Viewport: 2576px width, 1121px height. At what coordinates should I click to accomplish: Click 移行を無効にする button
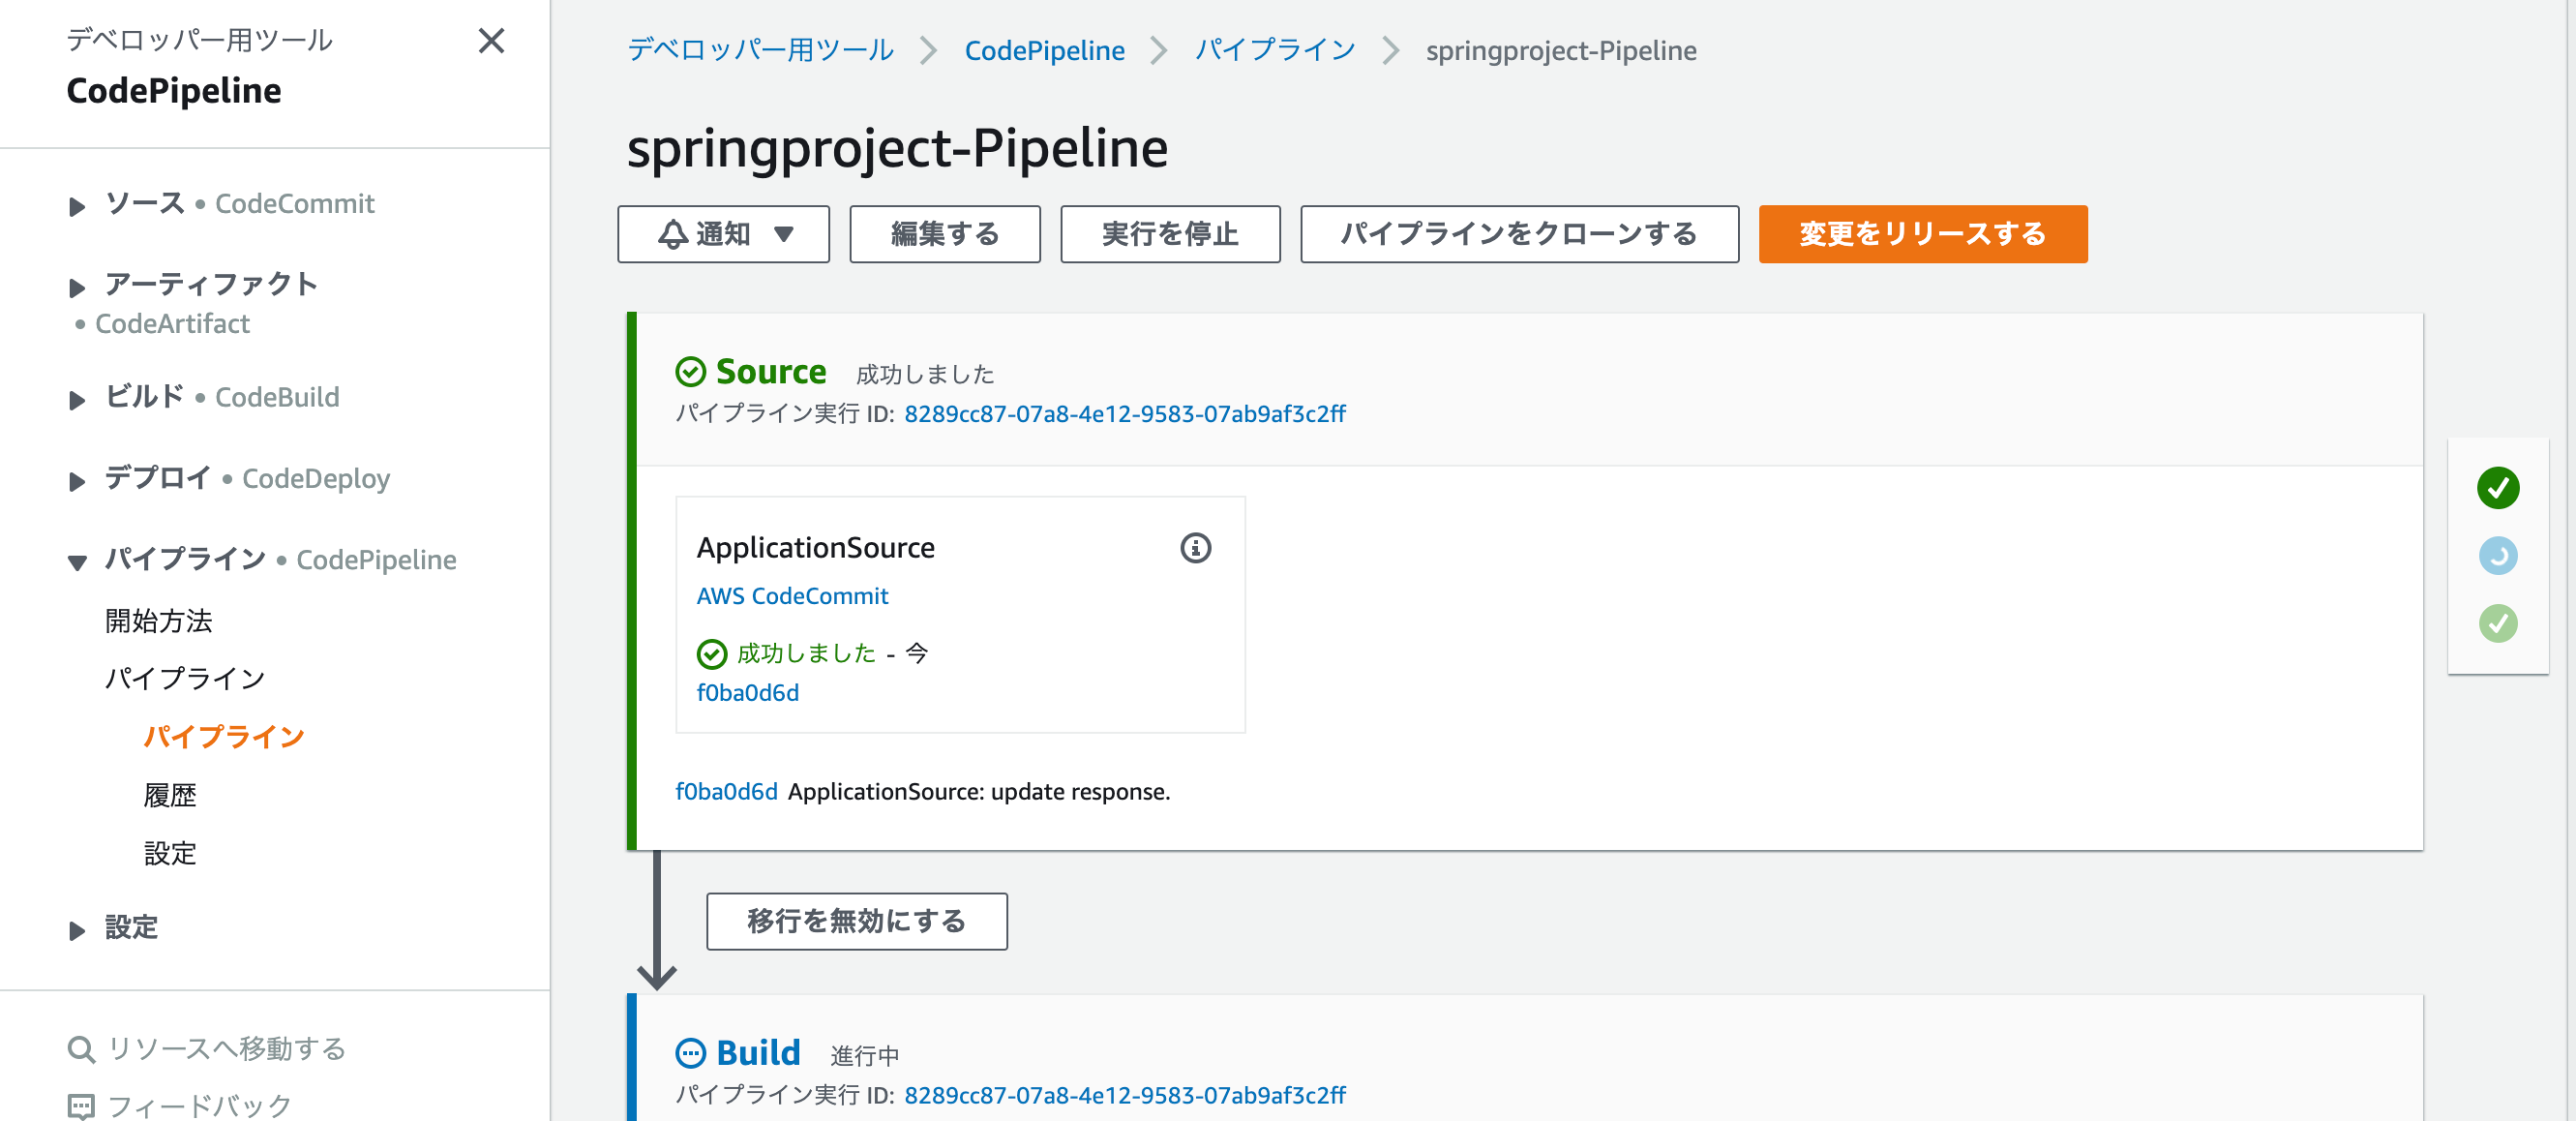pyautogui.click(x=857, y=921)
